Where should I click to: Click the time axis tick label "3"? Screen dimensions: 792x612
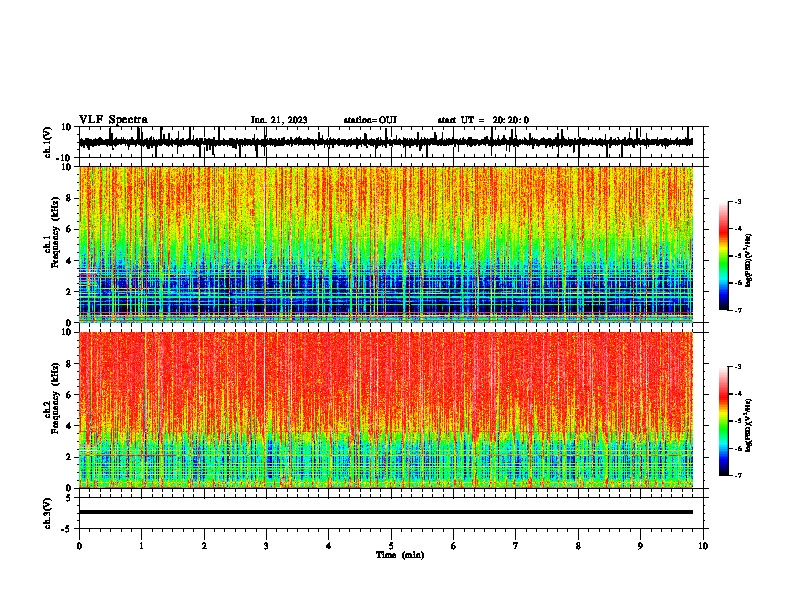tap(266, 545)
